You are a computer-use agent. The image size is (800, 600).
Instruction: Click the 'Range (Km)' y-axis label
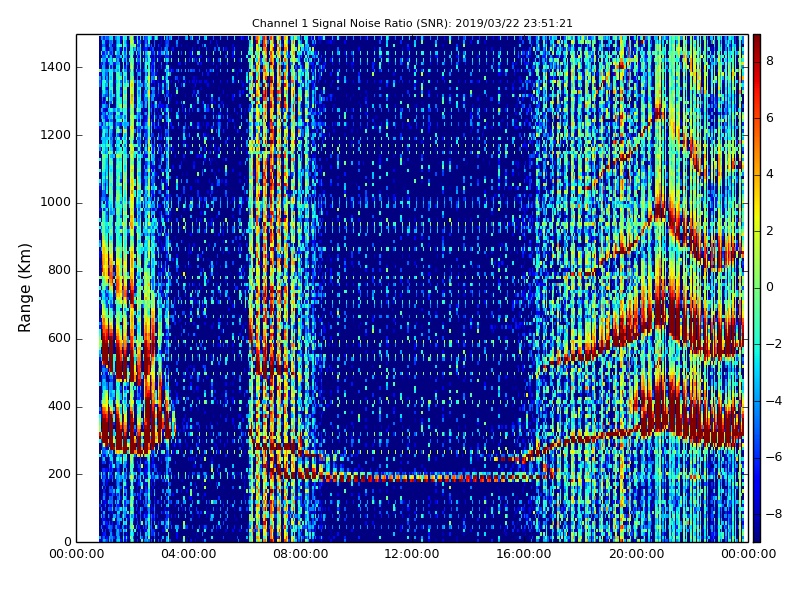[x=24, y=288]
